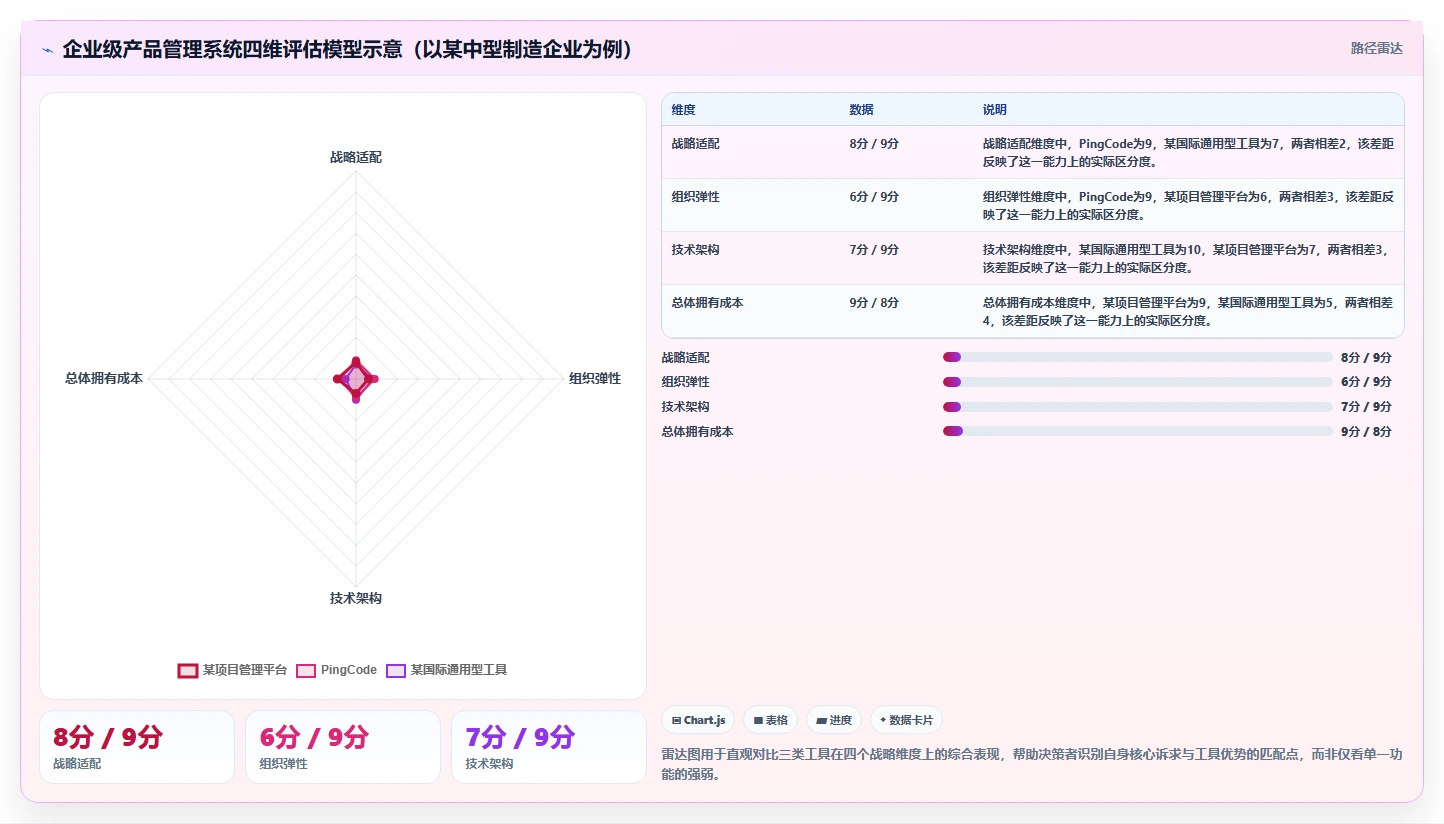Click the 总体拥有成本 progress bar
Screen dimensions: 1444x824
(1138, 431)
